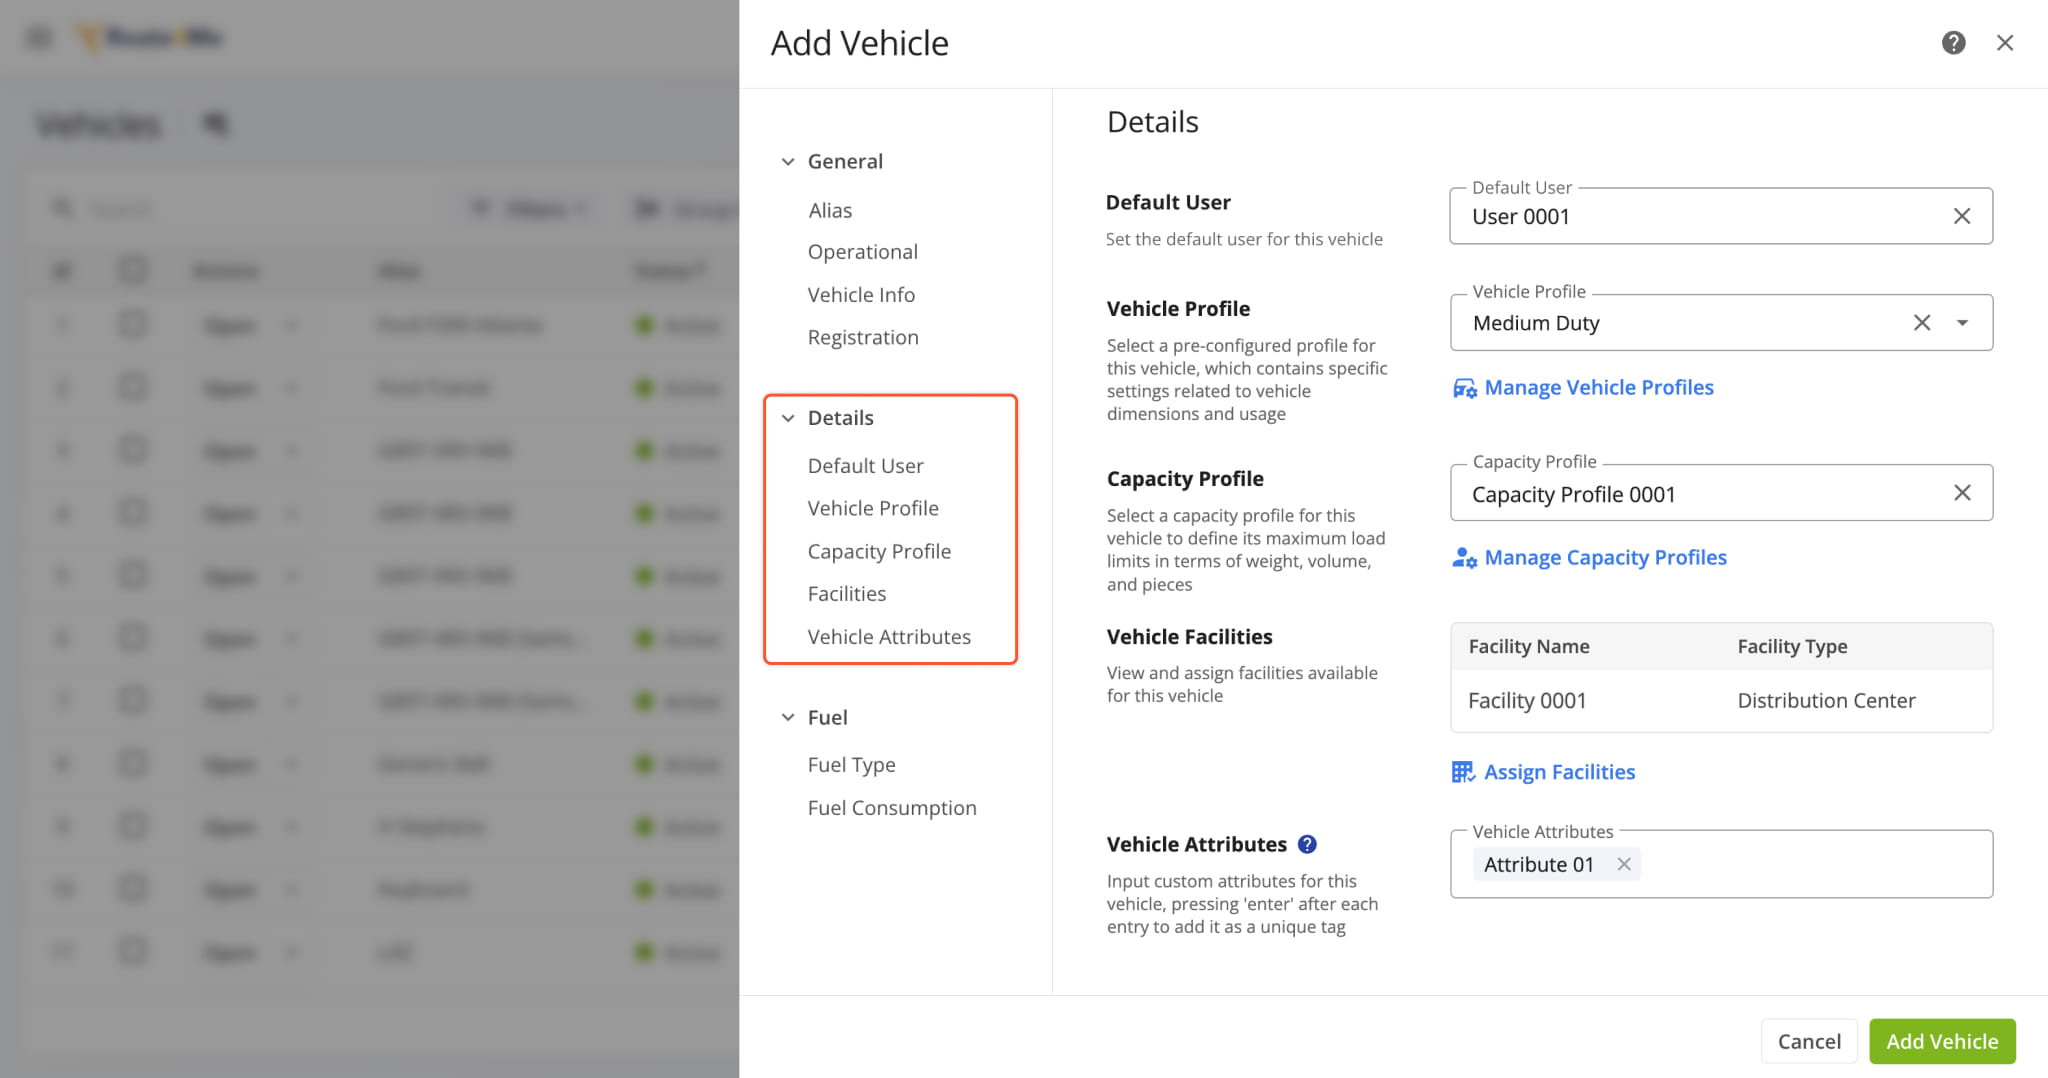
Task: Click the Cancel button
Action: click(1808, 1041)
